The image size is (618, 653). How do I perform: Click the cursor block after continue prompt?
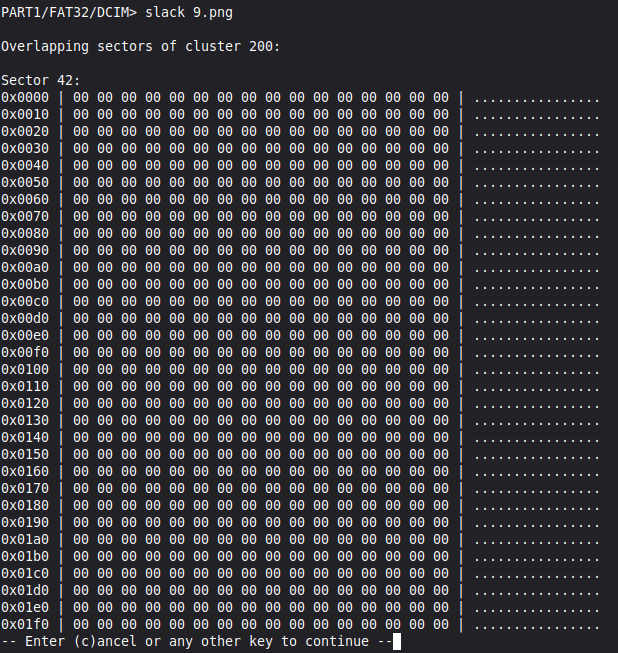coord(397,641)
